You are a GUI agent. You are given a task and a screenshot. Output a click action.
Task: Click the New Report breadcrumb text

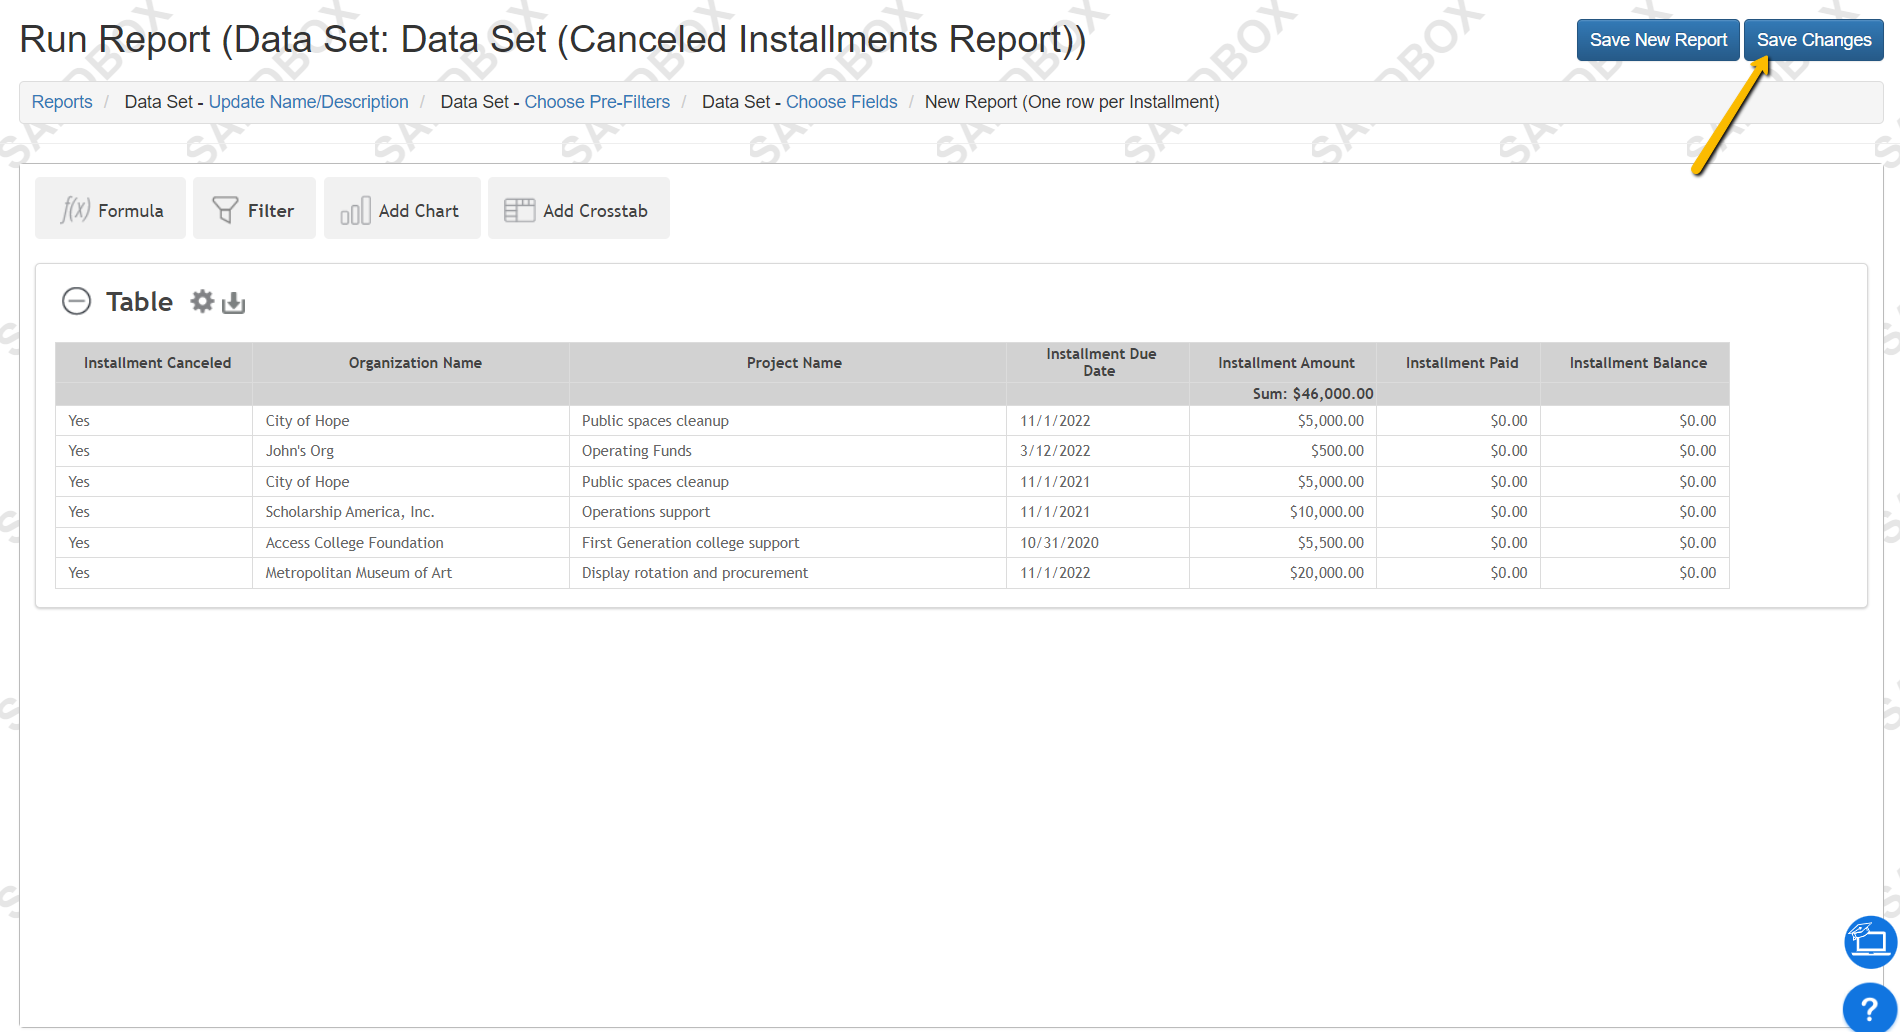pos(1072,102)
